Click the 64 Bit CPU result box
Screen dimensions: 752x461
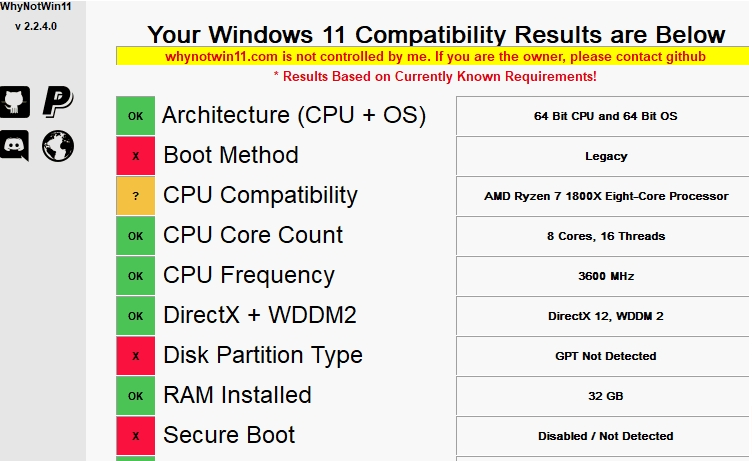pyautogui.click(x=605, y=116)
